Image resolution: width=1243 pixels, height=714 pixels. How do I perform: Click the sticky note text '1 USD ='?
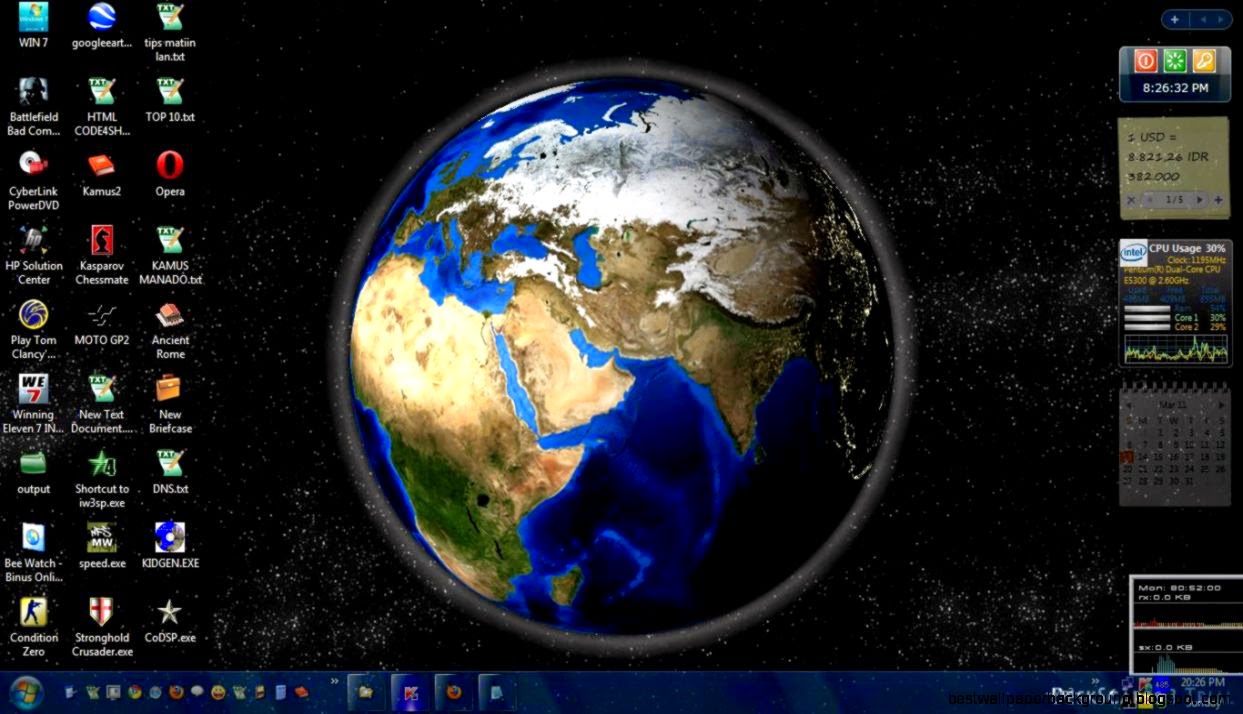pos(1153,136)
